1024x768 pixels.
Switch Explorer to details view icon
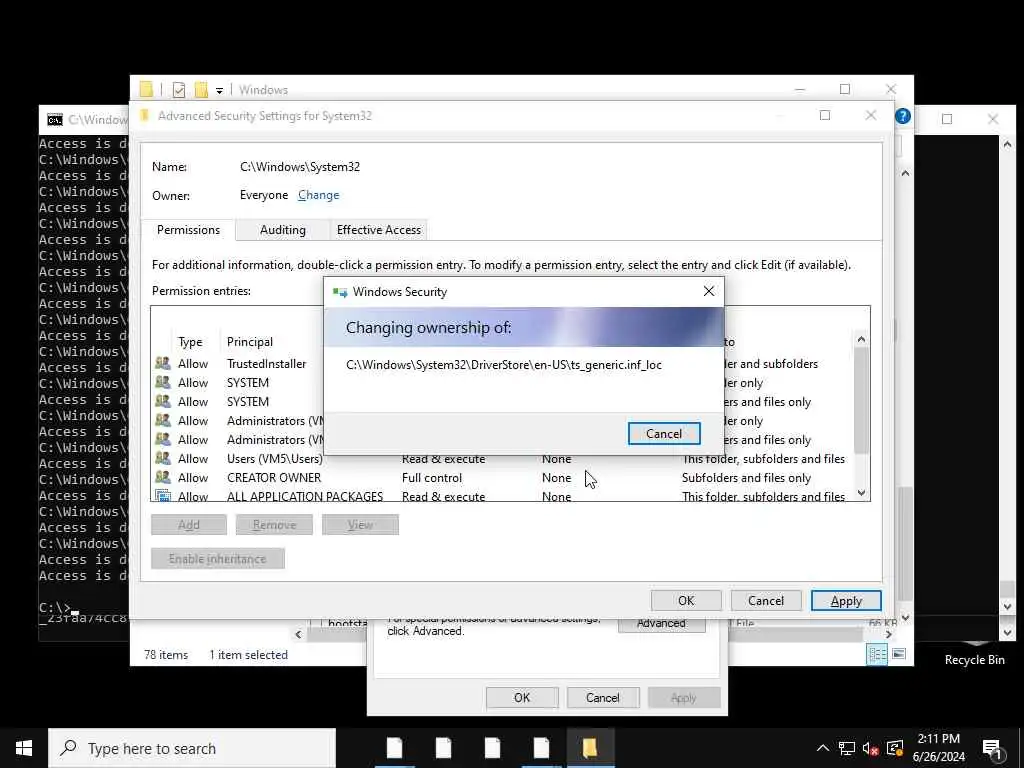coord(876,654)
